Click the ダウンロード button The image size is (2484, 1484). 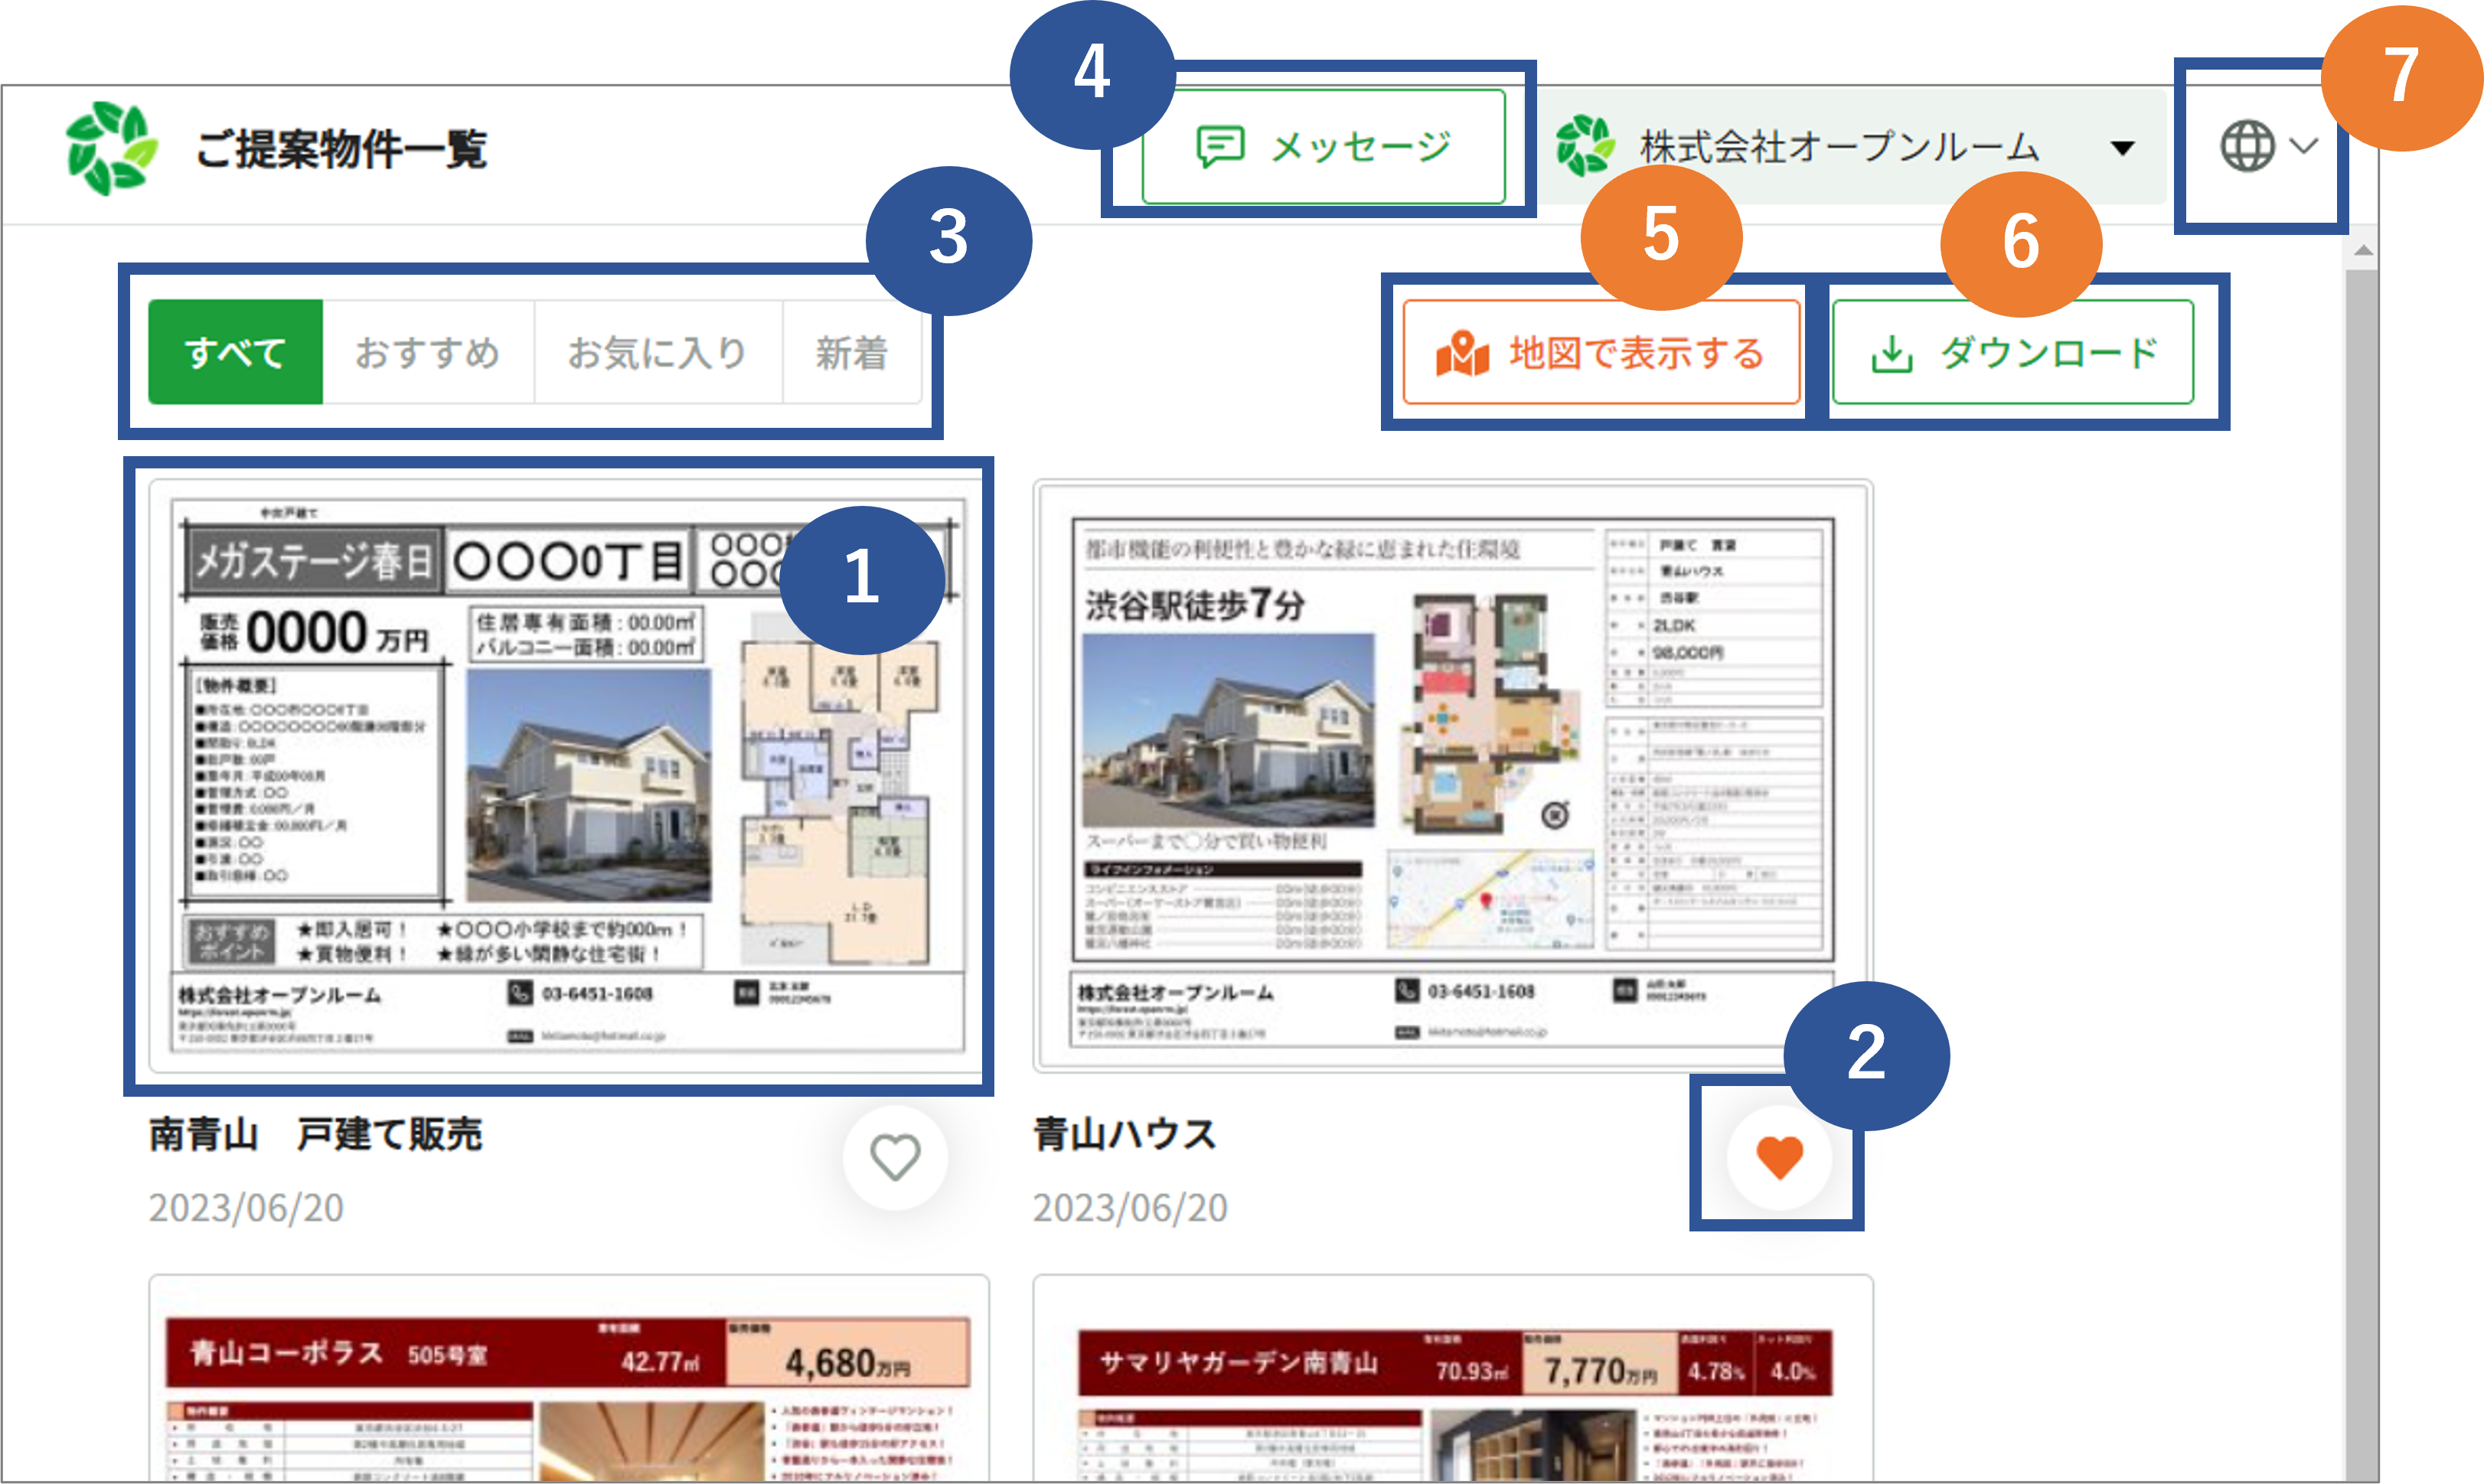[x=2012, y=352]
